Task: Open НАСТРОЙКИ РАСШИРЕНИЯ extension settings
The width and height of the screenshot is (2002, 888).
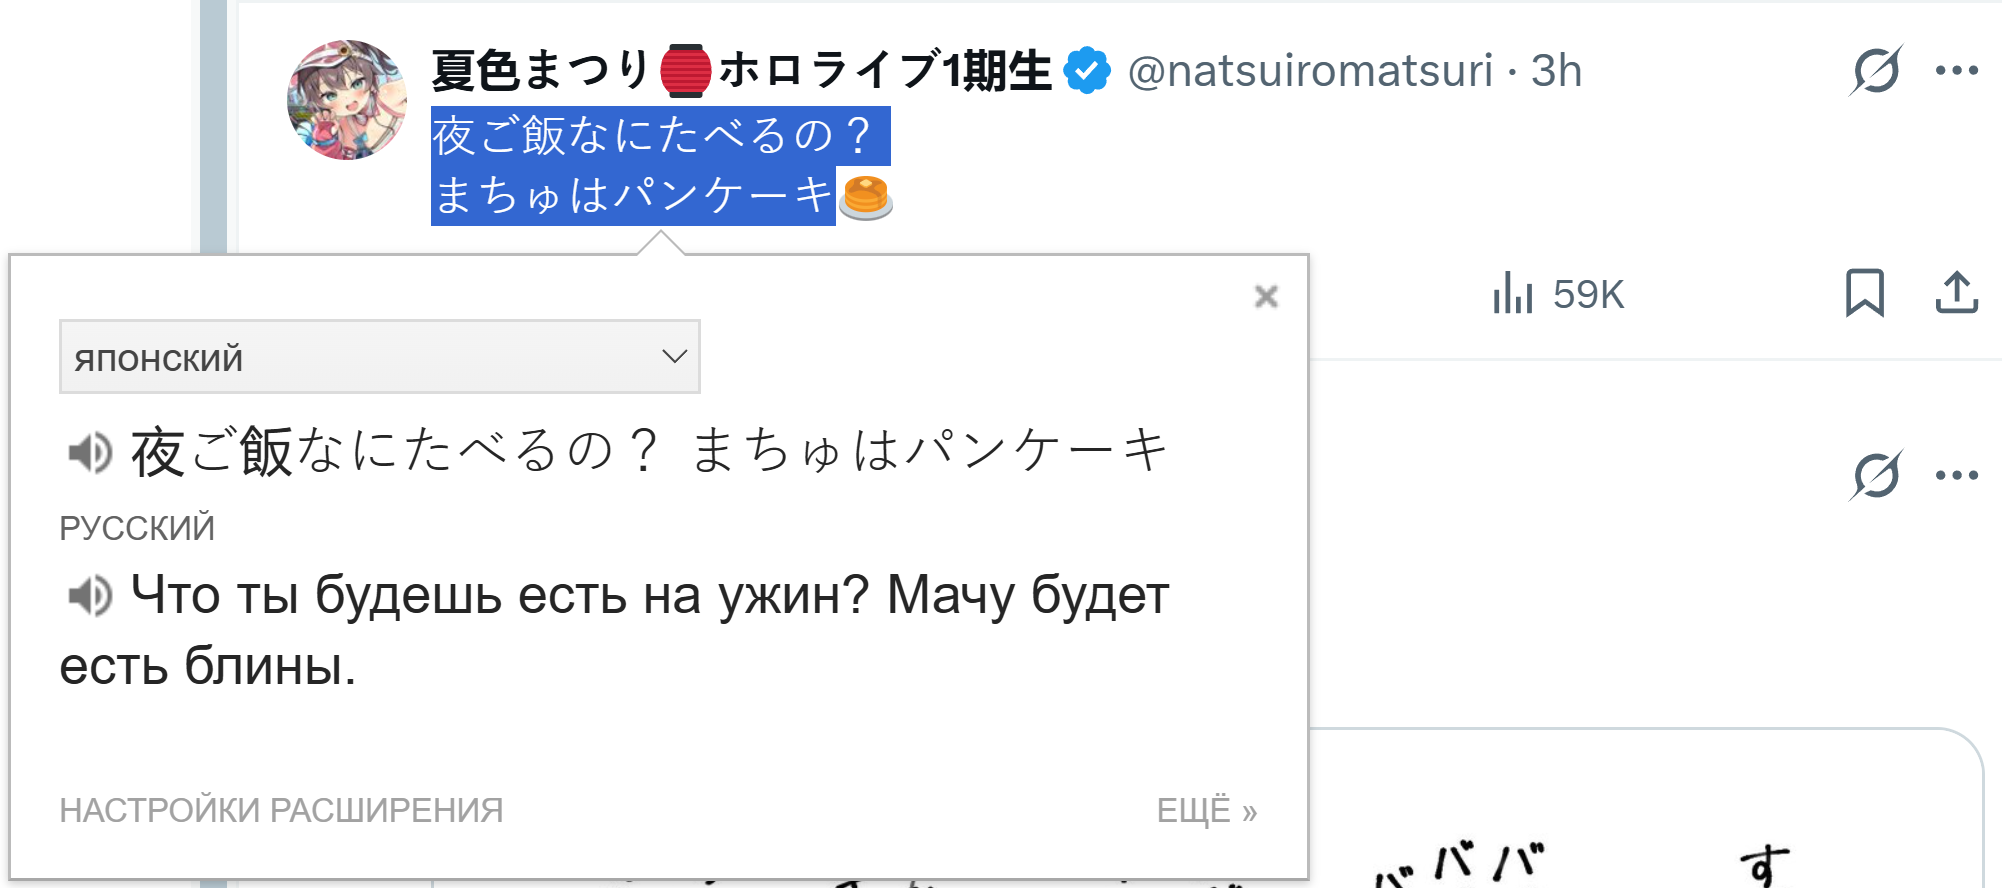Action: pyautogui.click(x=281, y=810)
